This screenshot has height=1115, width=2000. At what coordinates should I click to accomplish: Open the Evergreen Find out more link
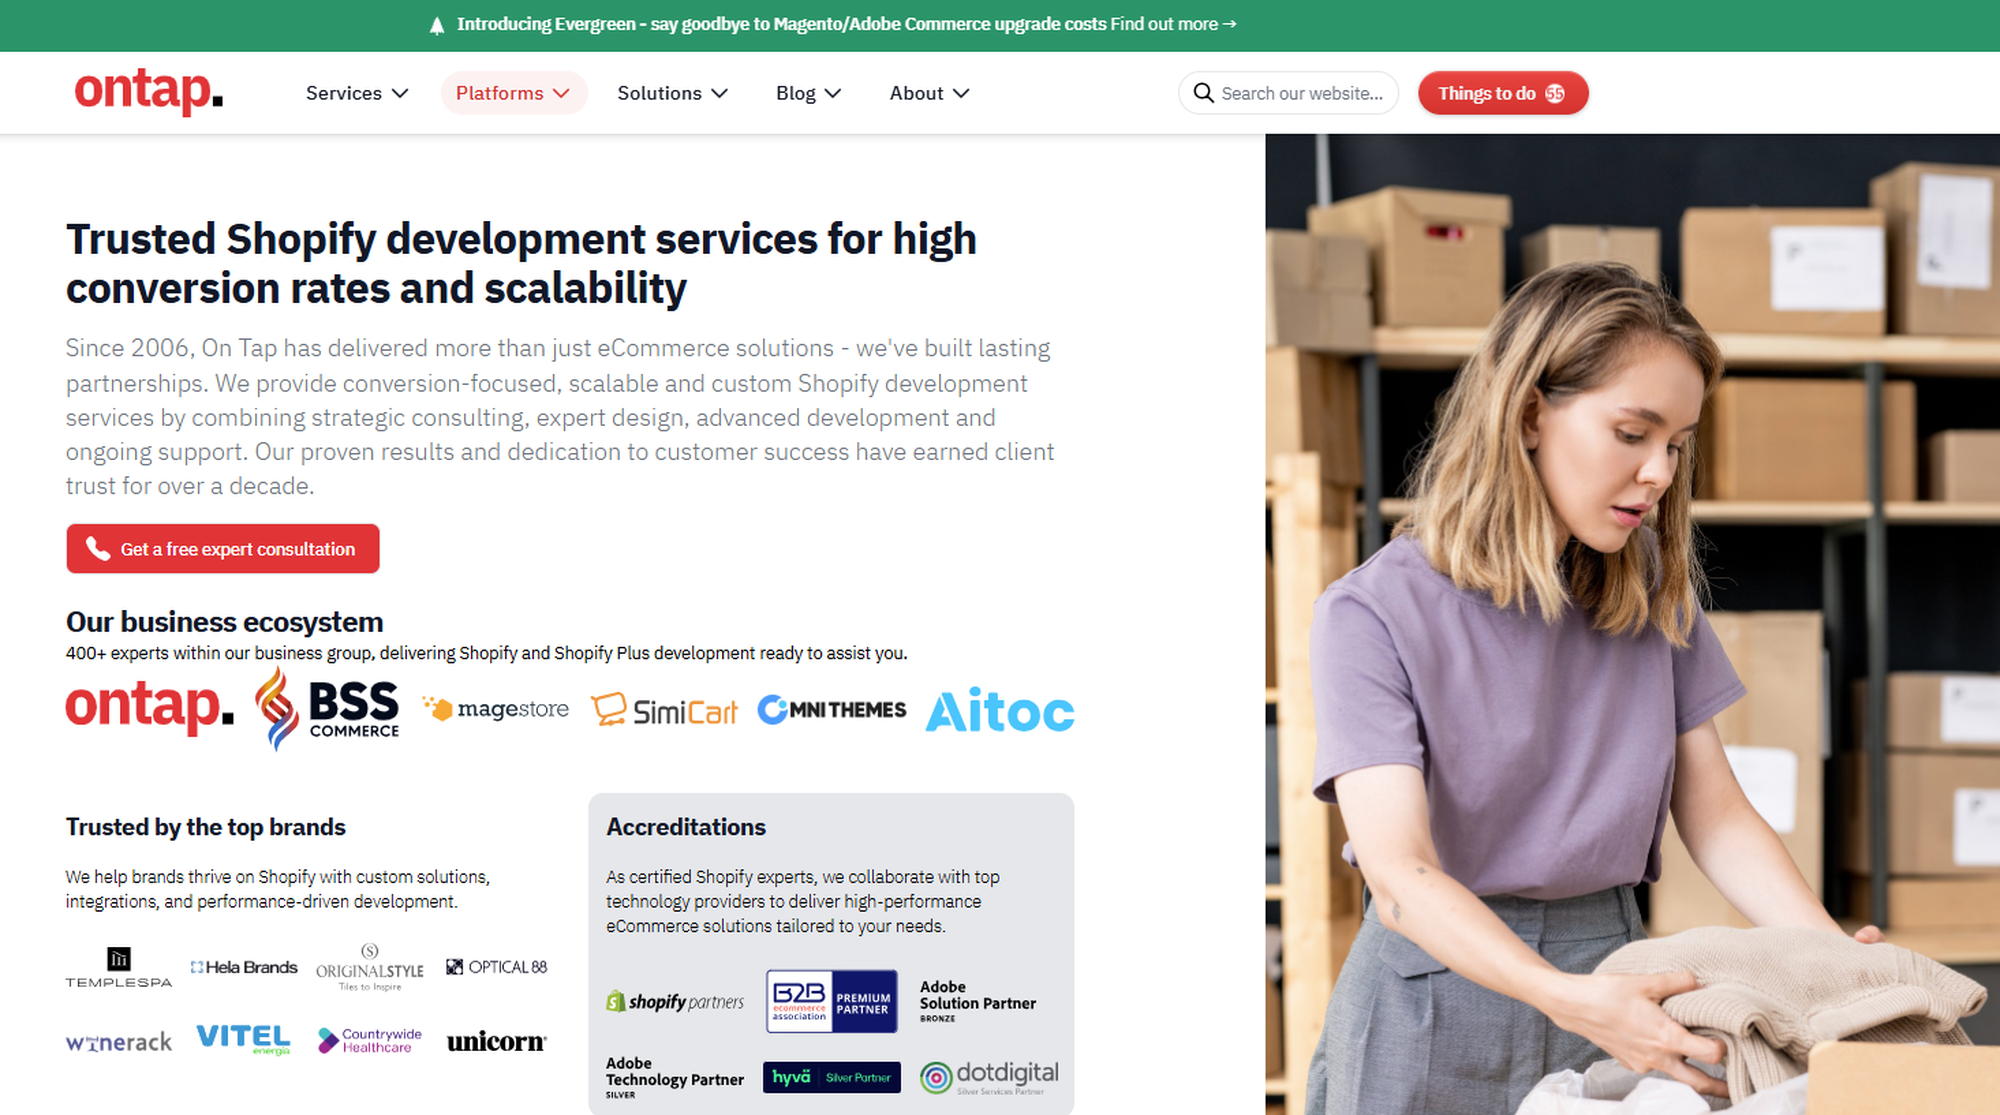pos(1170,24)
